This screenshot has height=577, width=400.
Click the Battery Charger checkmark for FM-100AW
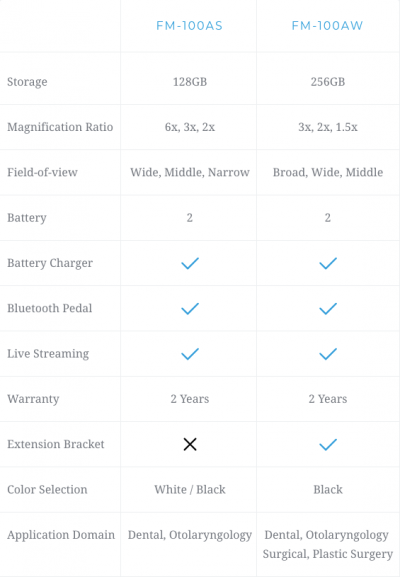328,263
